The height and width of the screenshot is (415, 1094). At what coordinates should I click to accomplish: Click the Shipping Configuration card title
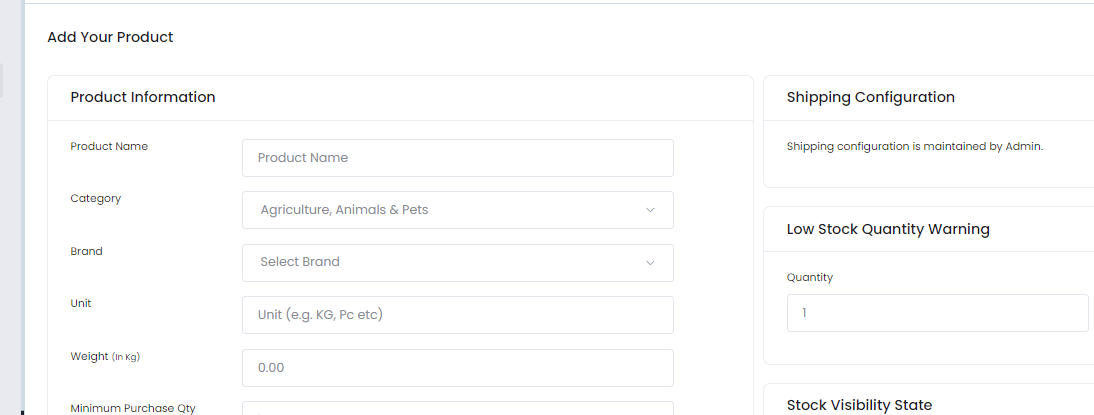[871, 97]
